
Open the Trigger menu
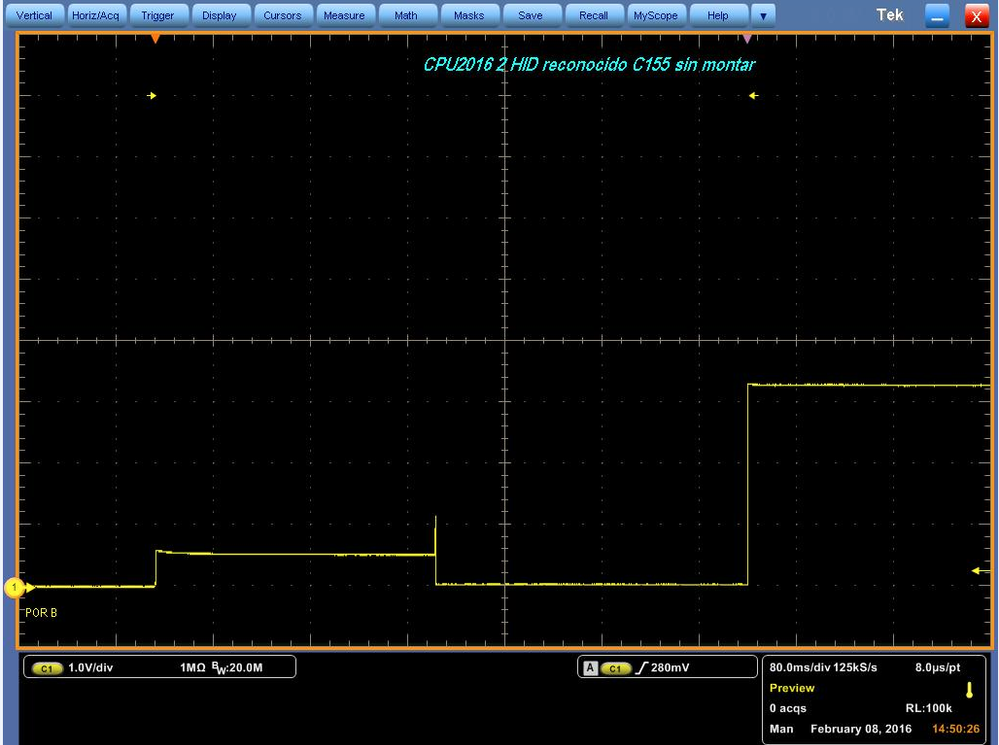[x=158, y=15]
